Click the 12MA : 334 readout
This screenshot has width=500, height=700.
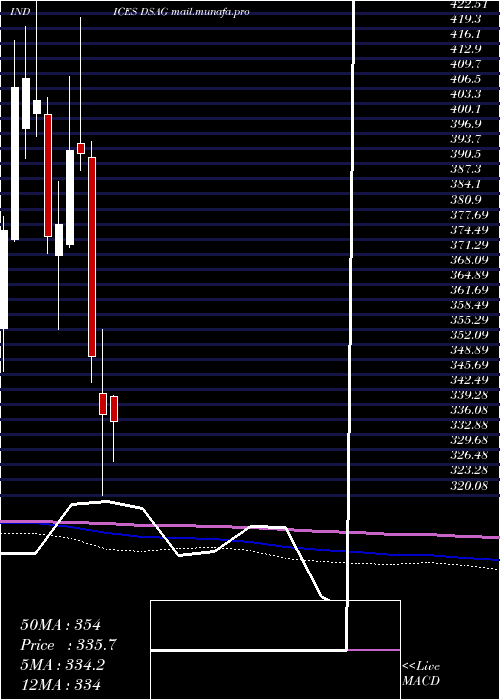(x=60, y=684)
